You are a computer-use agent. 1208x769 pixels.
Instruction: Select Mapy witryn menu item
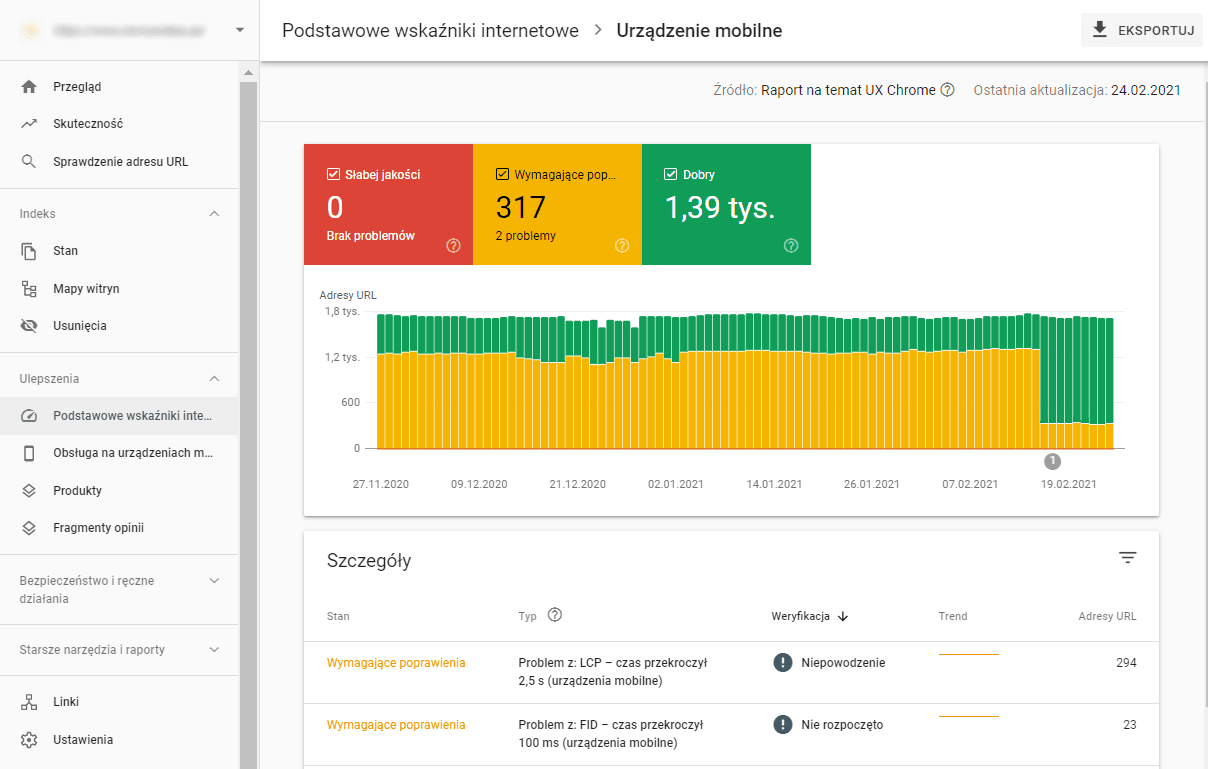119,289
